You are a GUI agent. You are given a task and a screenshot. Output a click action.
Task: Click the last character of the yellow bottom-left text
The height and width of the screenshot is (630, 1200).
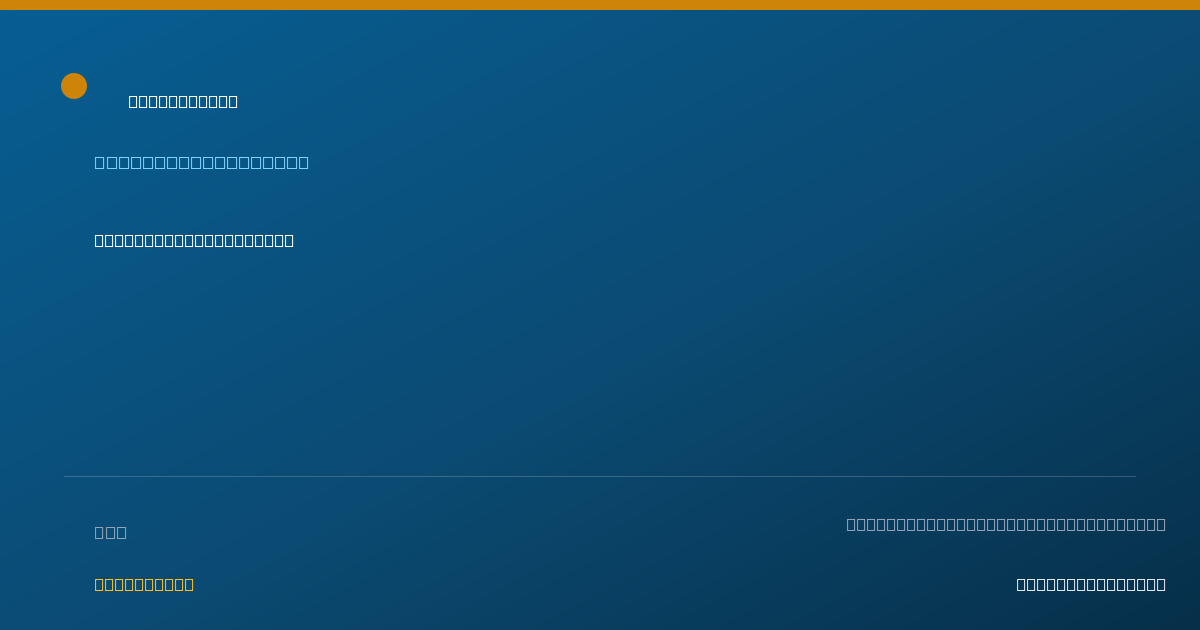tap(189, 584)
